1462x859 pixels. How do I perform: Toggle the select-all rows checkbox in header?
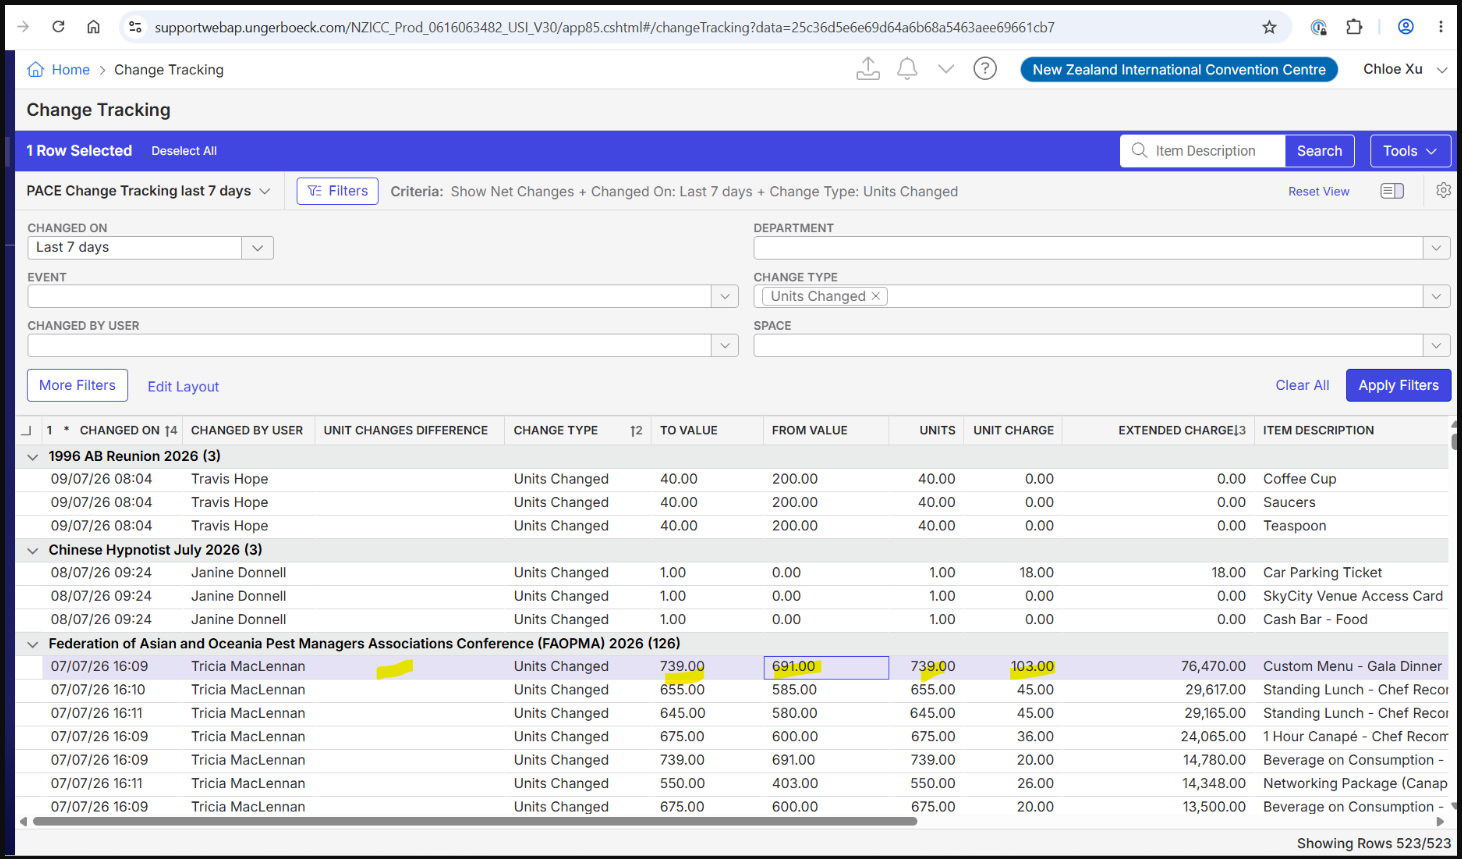click(x=27, y=430)
